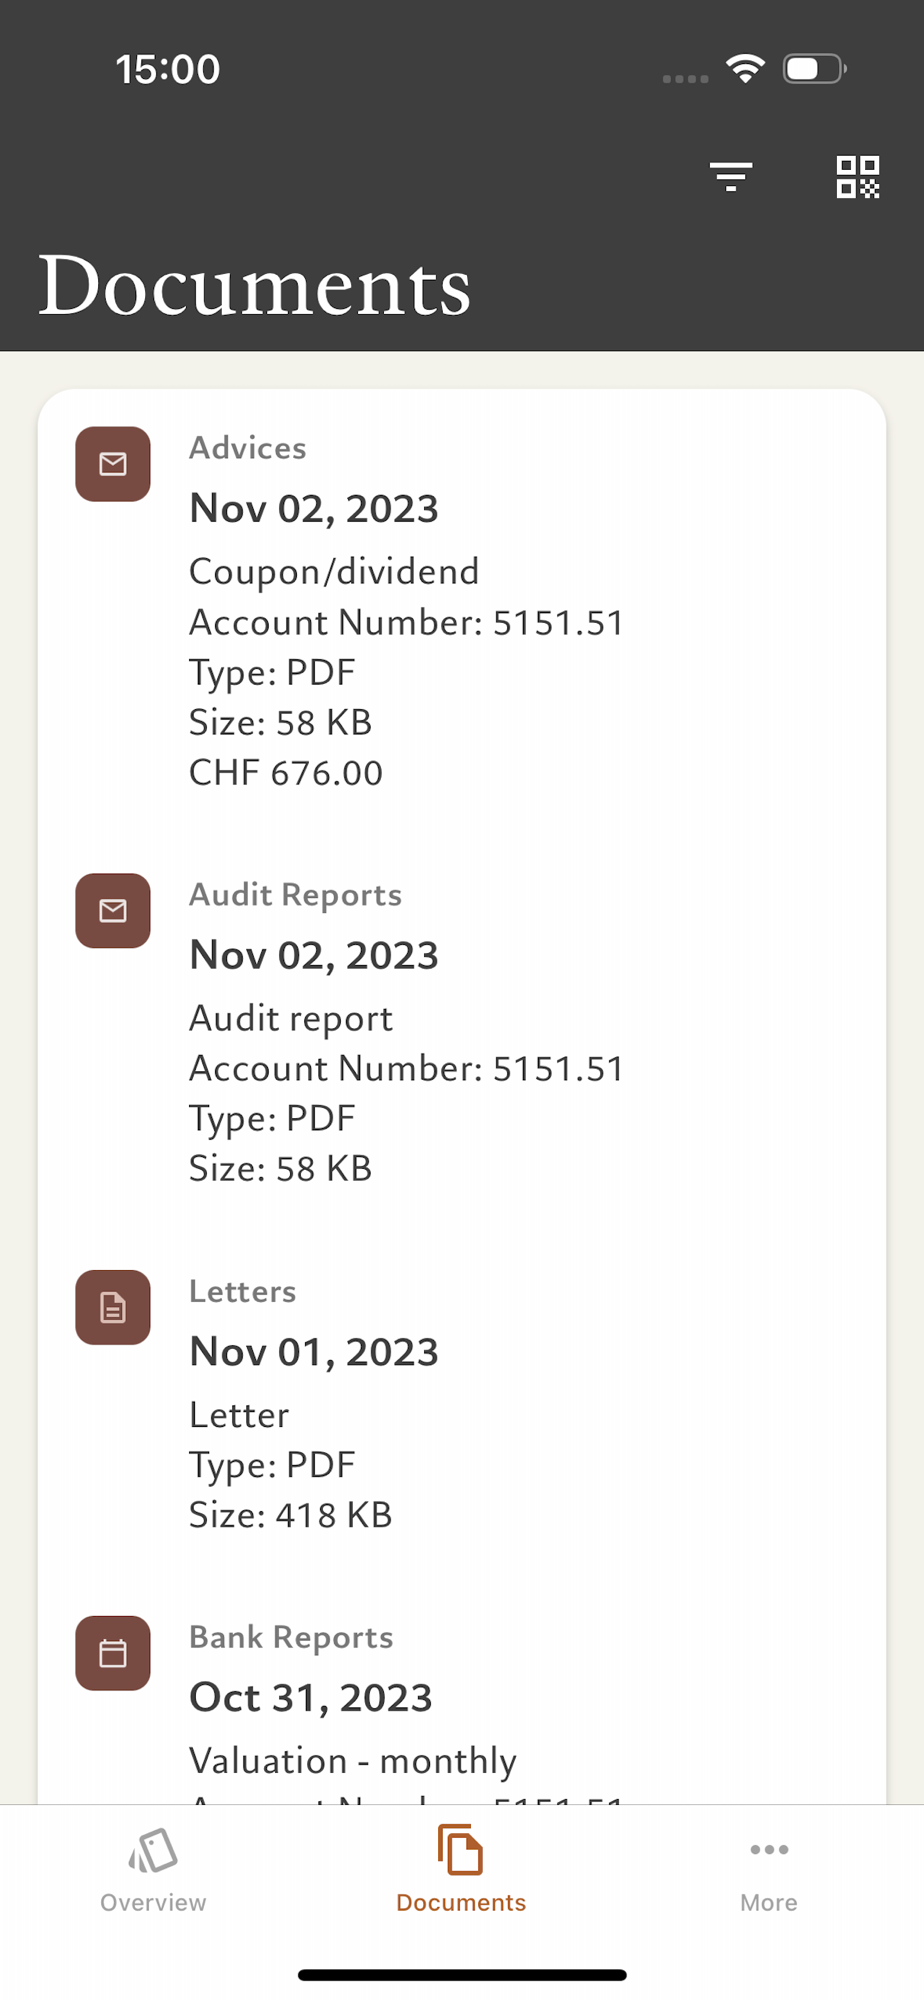924x2000 pixels.
Task: Open the Coupon/dividend advice document
Action: point(334,572)
